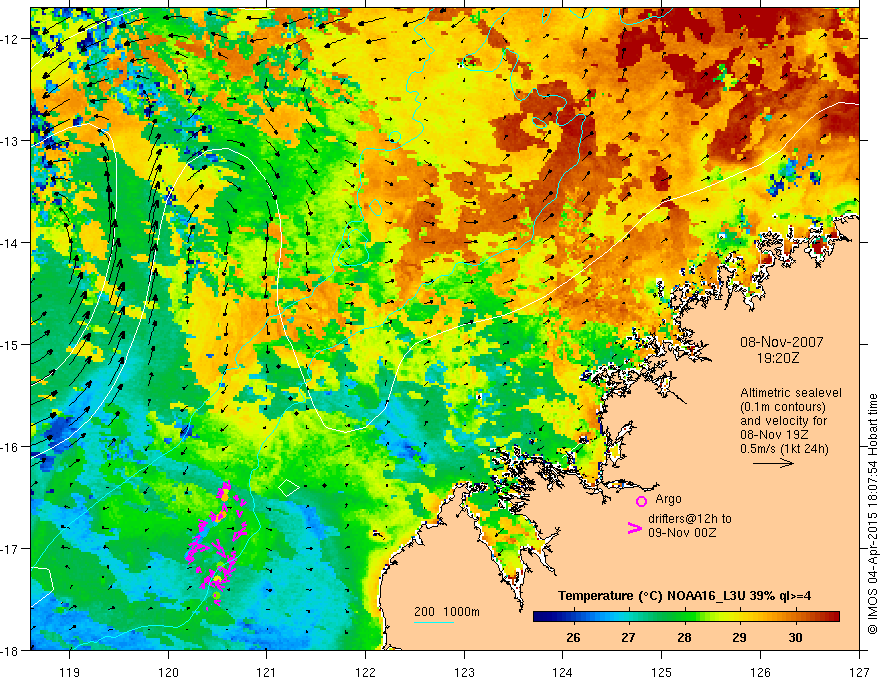Click longitude axis label '125'
Screen dimensions: 880x680
point(662,672)
